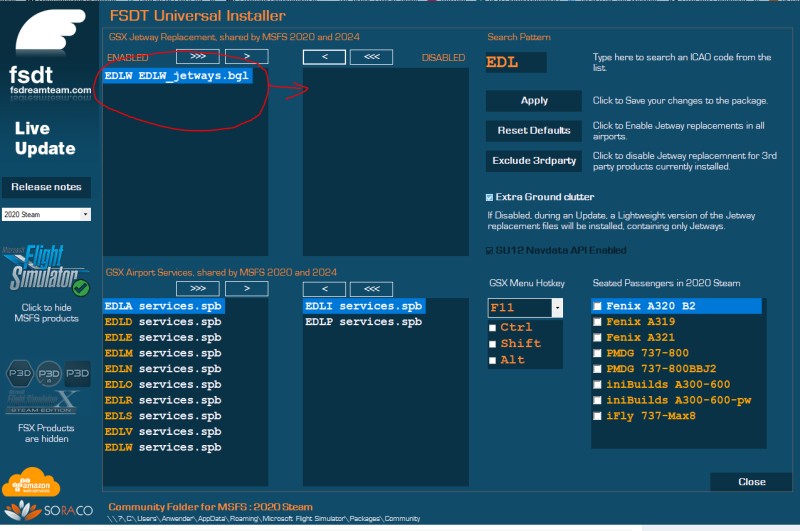Toggle the Extra Ground clutter checkbox
Image resolution: width=800 pixels, height=531 pixels.
point(490,197)
